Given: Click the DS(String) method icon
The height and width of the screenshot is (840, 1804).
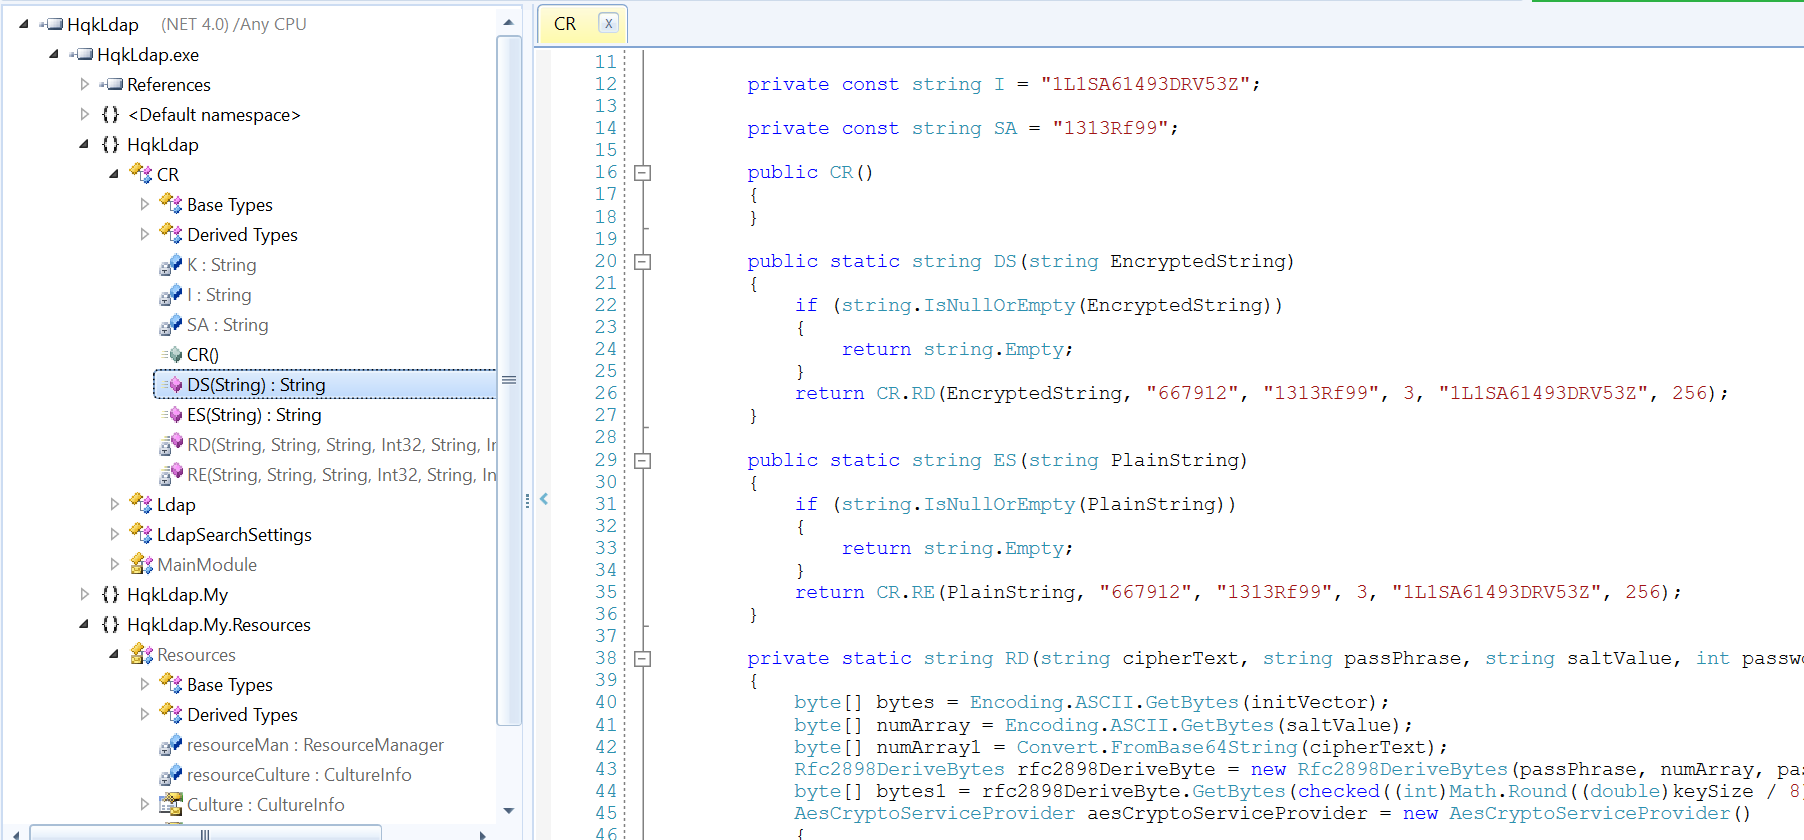Looking at the screenshot, I should tap(171, 385).
